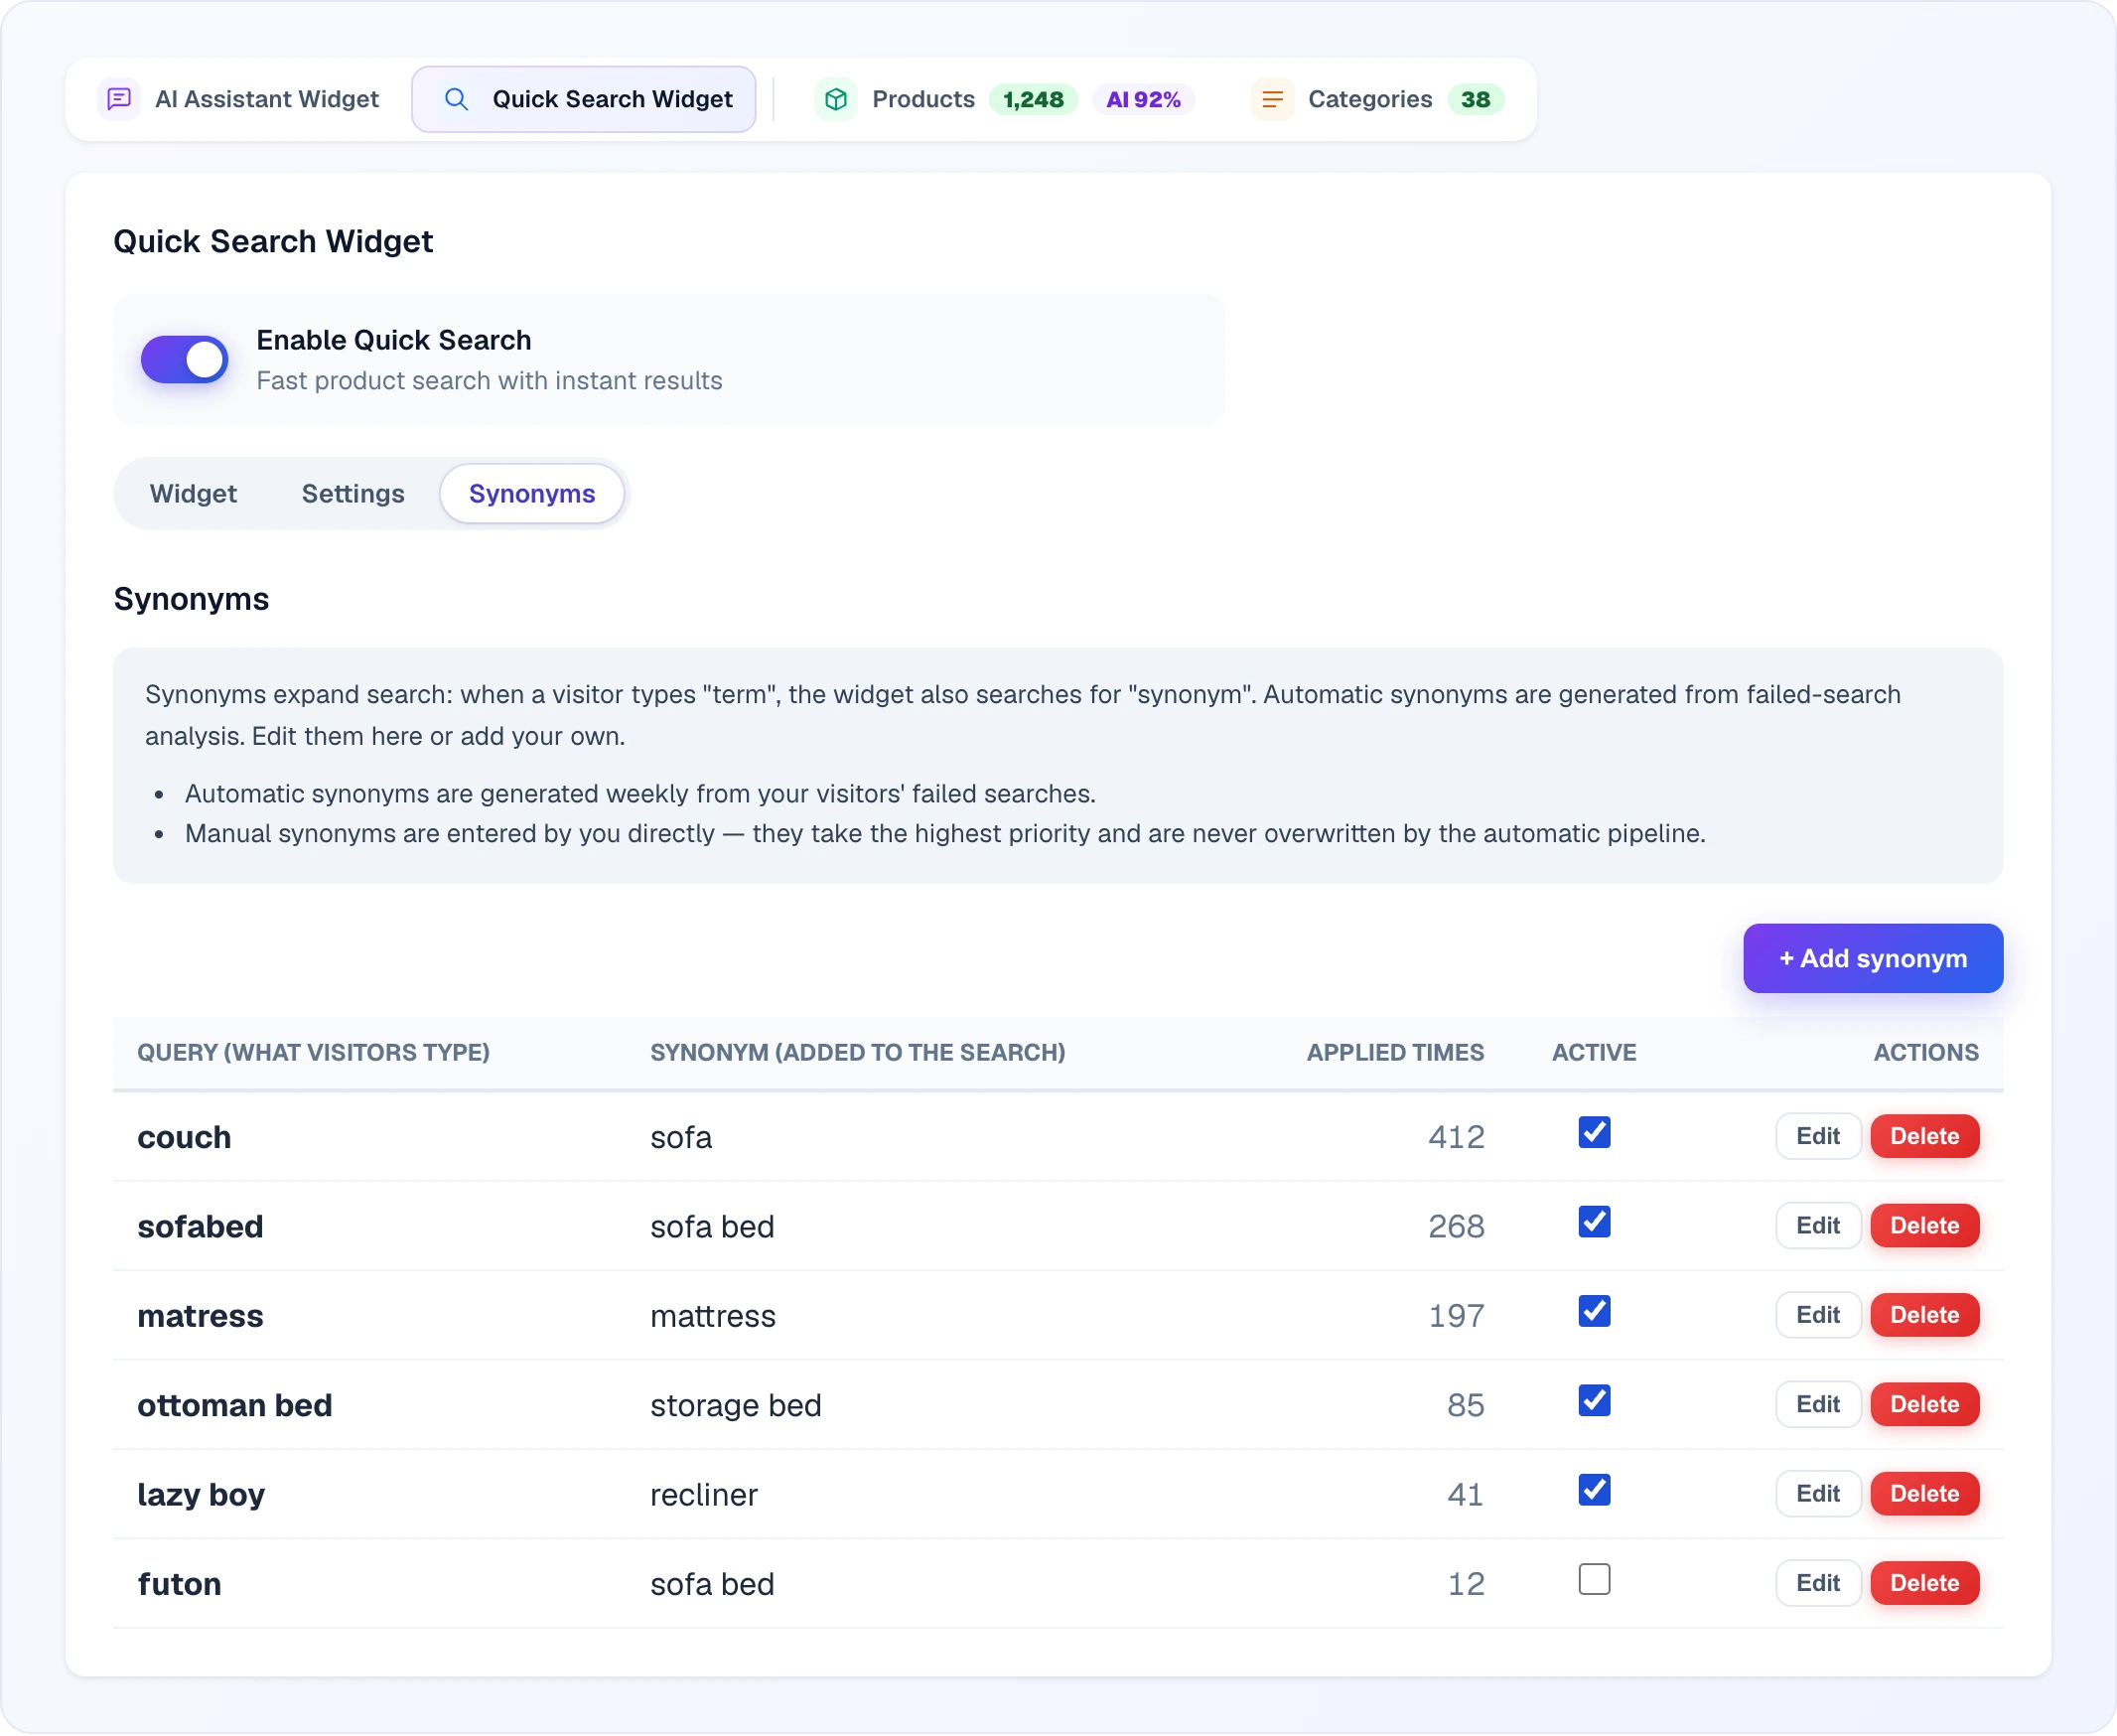2117x1736 pixels.
Task: Edit the lazy boy synonym
Action: 1817,1494
